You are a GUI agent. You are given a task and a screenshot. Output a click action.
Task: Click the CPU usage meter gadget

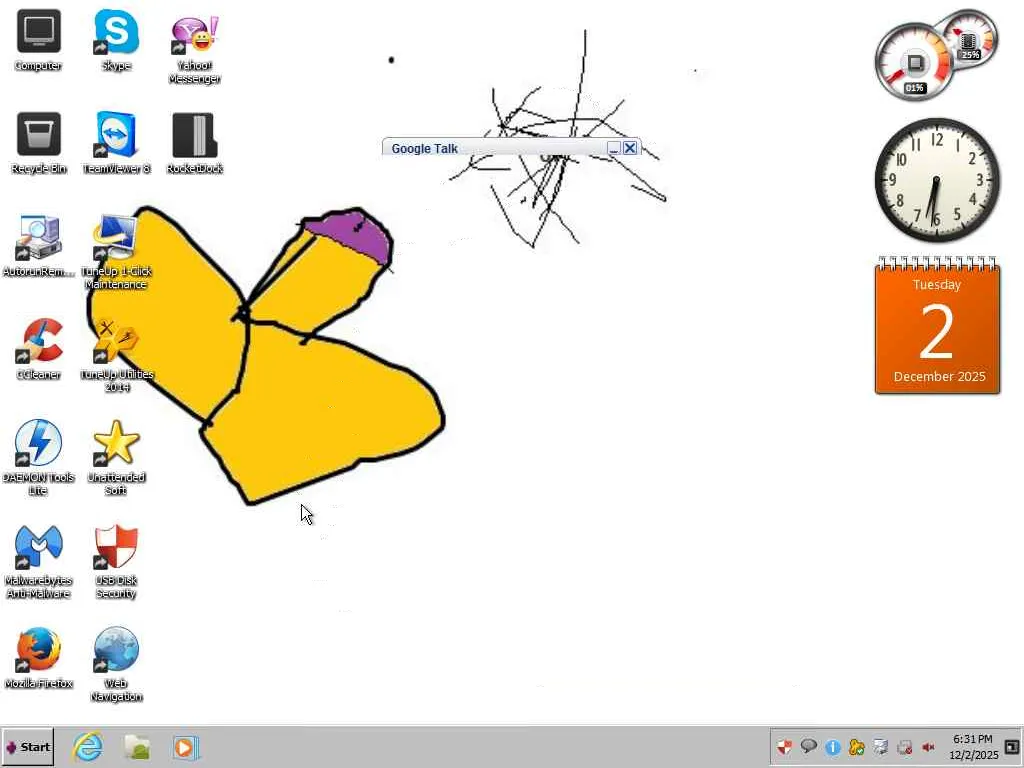click(x=914, y=63)
